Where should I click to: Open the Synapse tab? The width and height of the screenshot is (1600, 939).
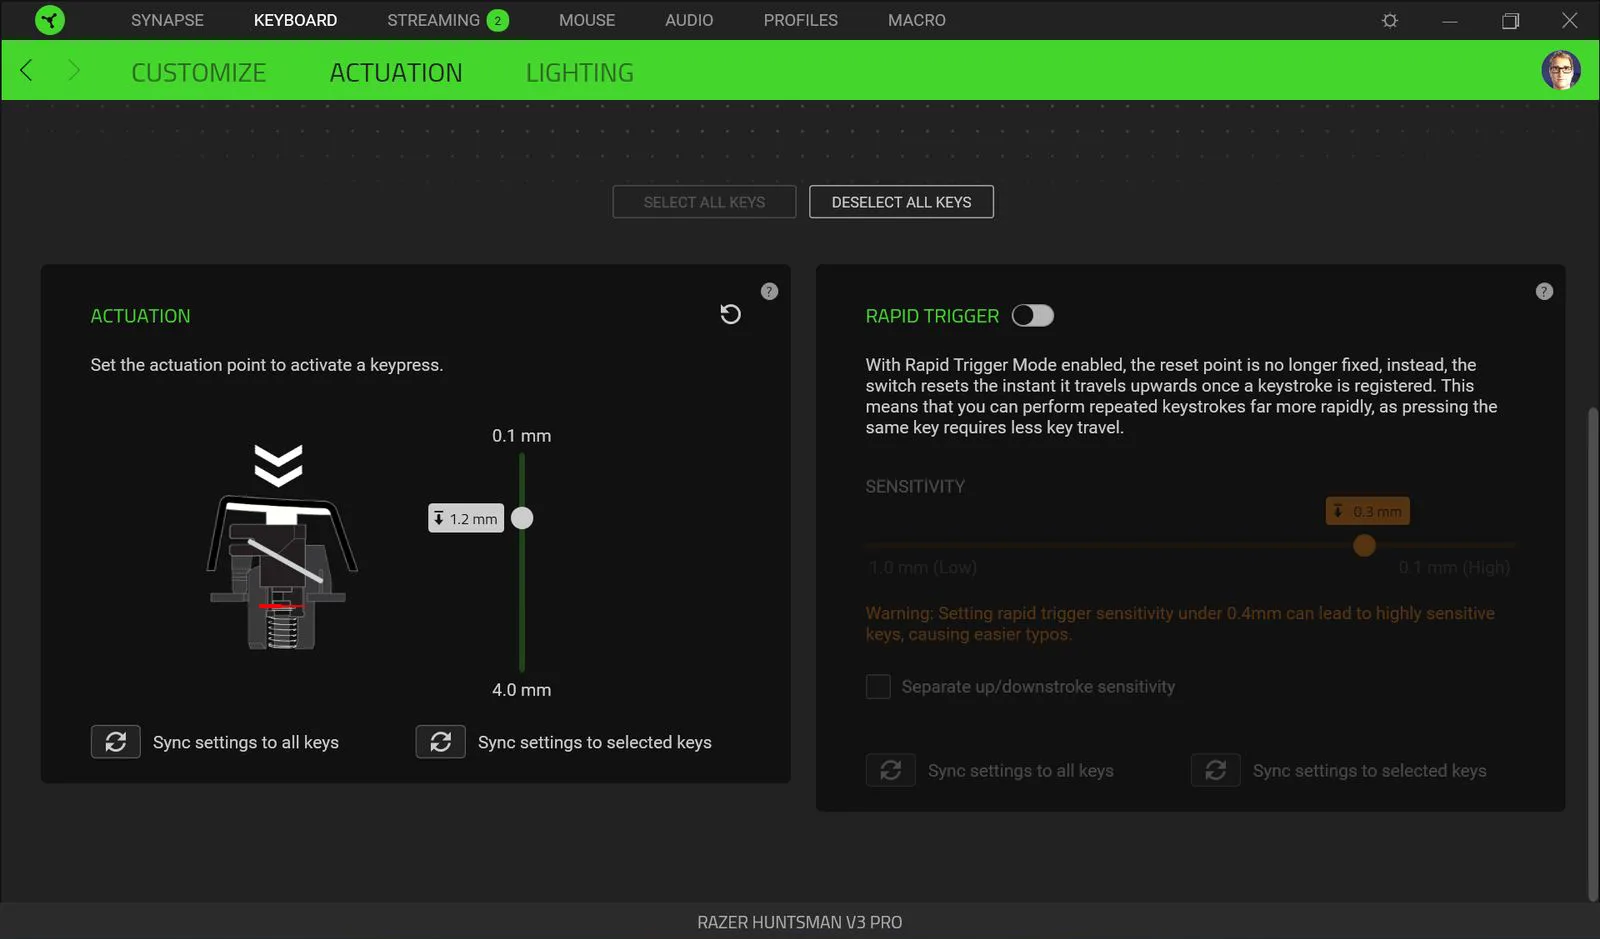point(167,20)
